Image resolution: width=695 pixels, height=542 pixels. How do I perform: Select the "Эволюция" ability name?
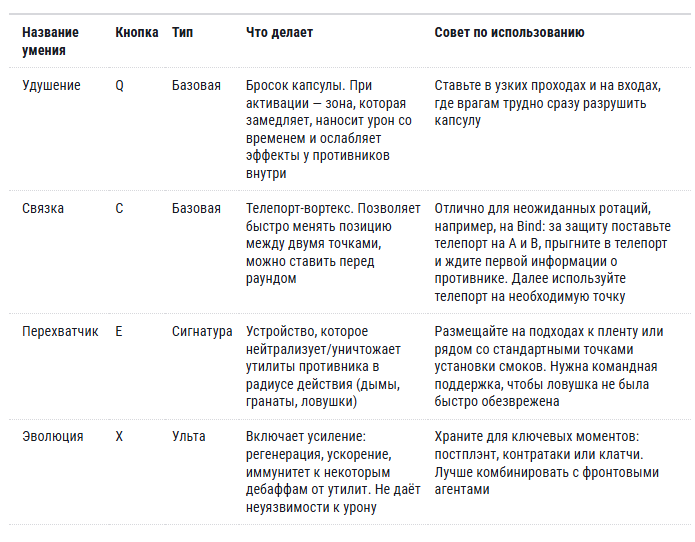point(53,437)
